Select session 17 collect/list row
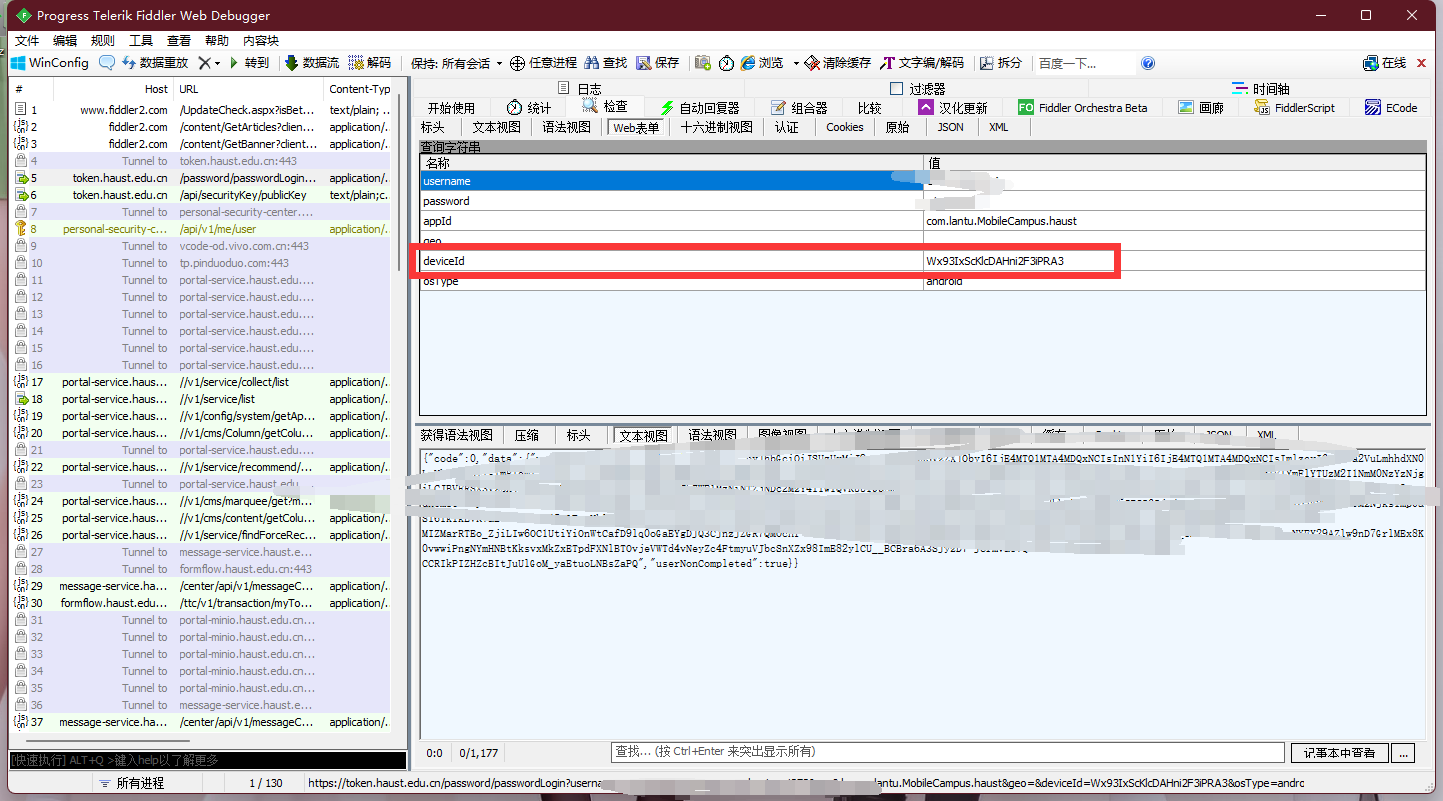Image resolution: width=1443 pixels, height=801 pixels. (x=200, y=382)
